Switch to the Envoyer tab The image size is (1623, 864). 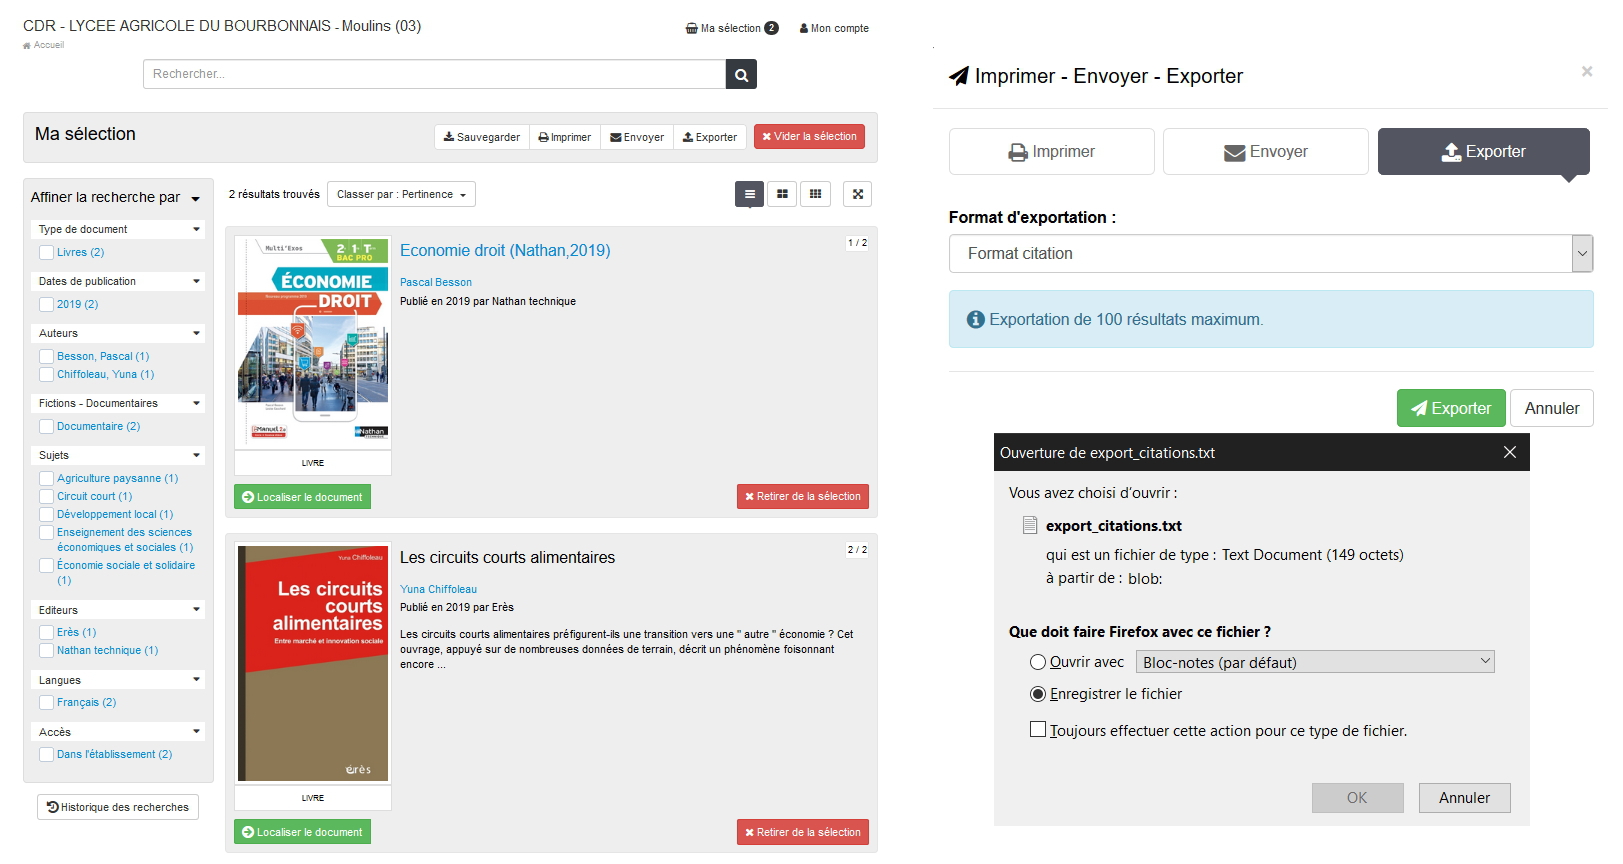(x=1265, y=152)
